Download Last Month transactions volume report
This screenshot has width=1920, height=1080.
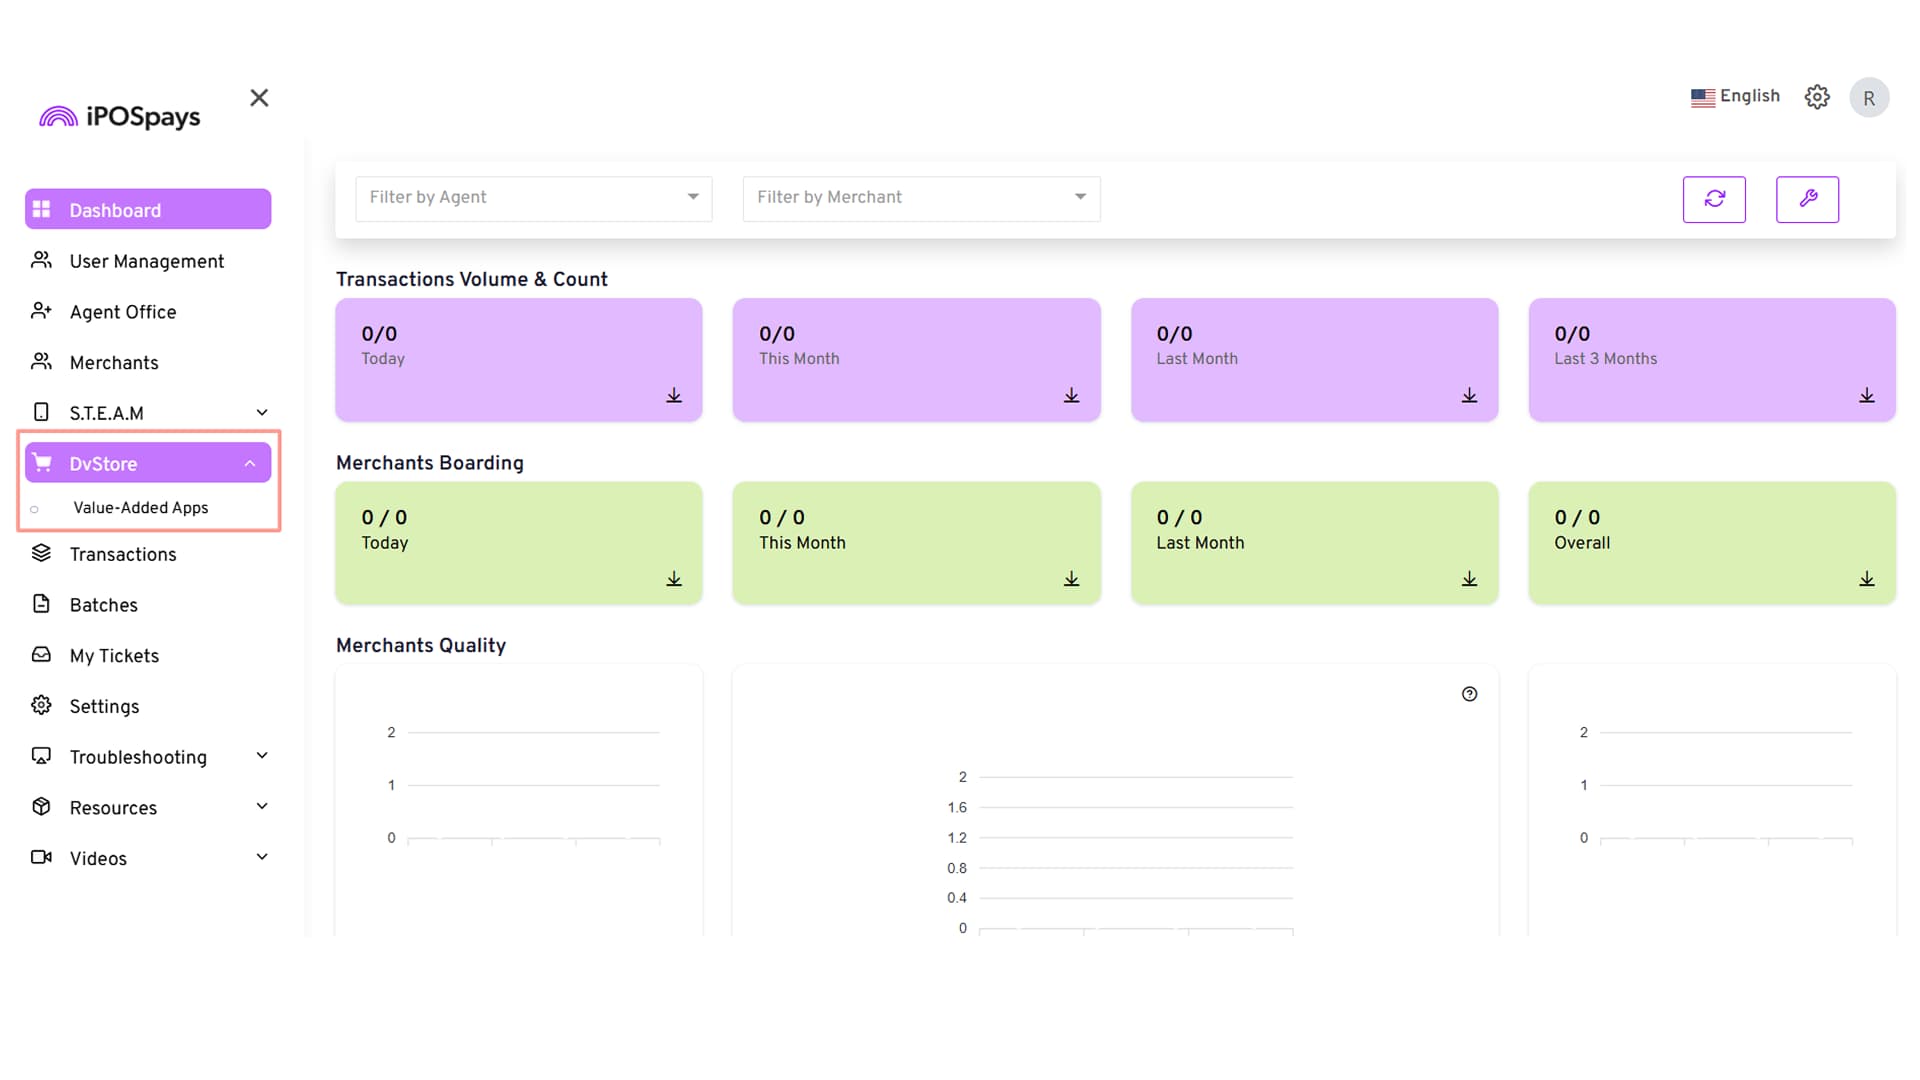tap(1469, 396)
